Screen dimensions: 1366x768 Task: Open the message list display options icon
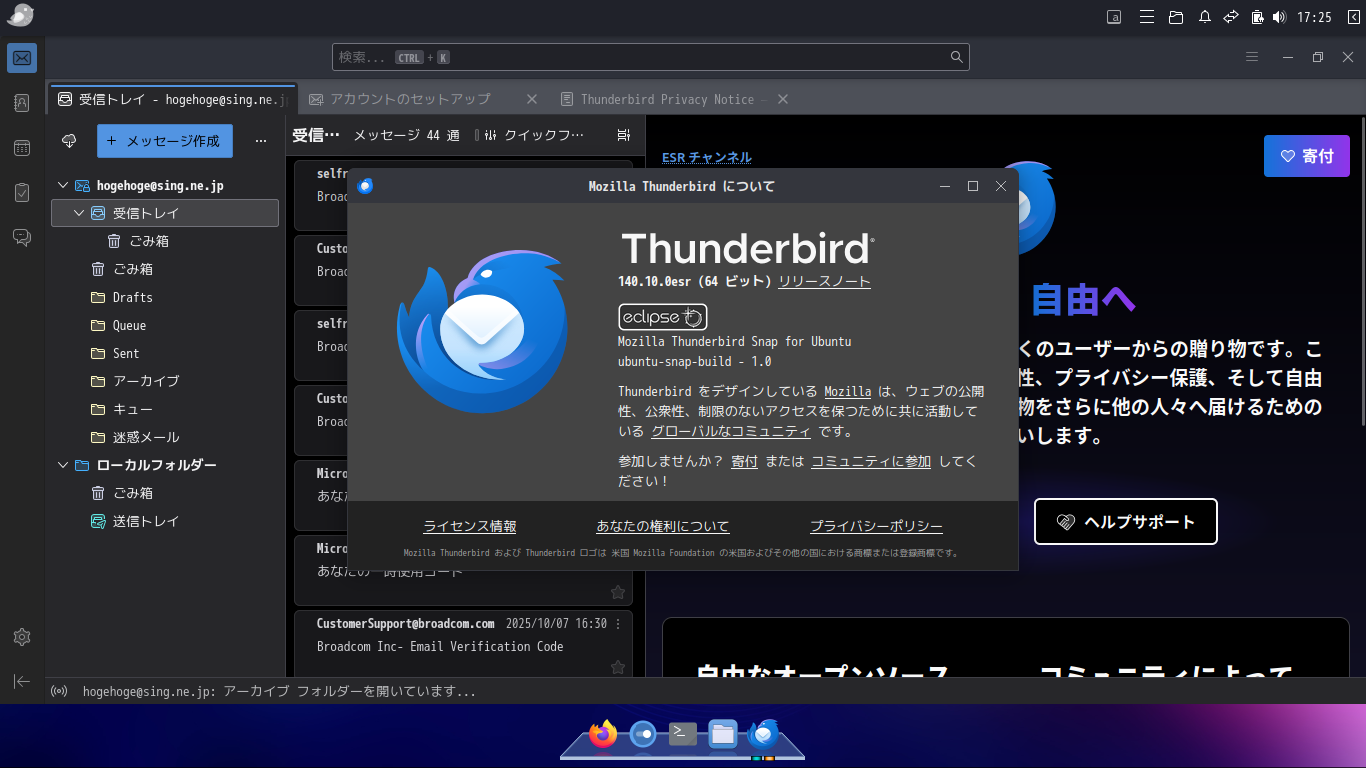click(x=623, y=135)
